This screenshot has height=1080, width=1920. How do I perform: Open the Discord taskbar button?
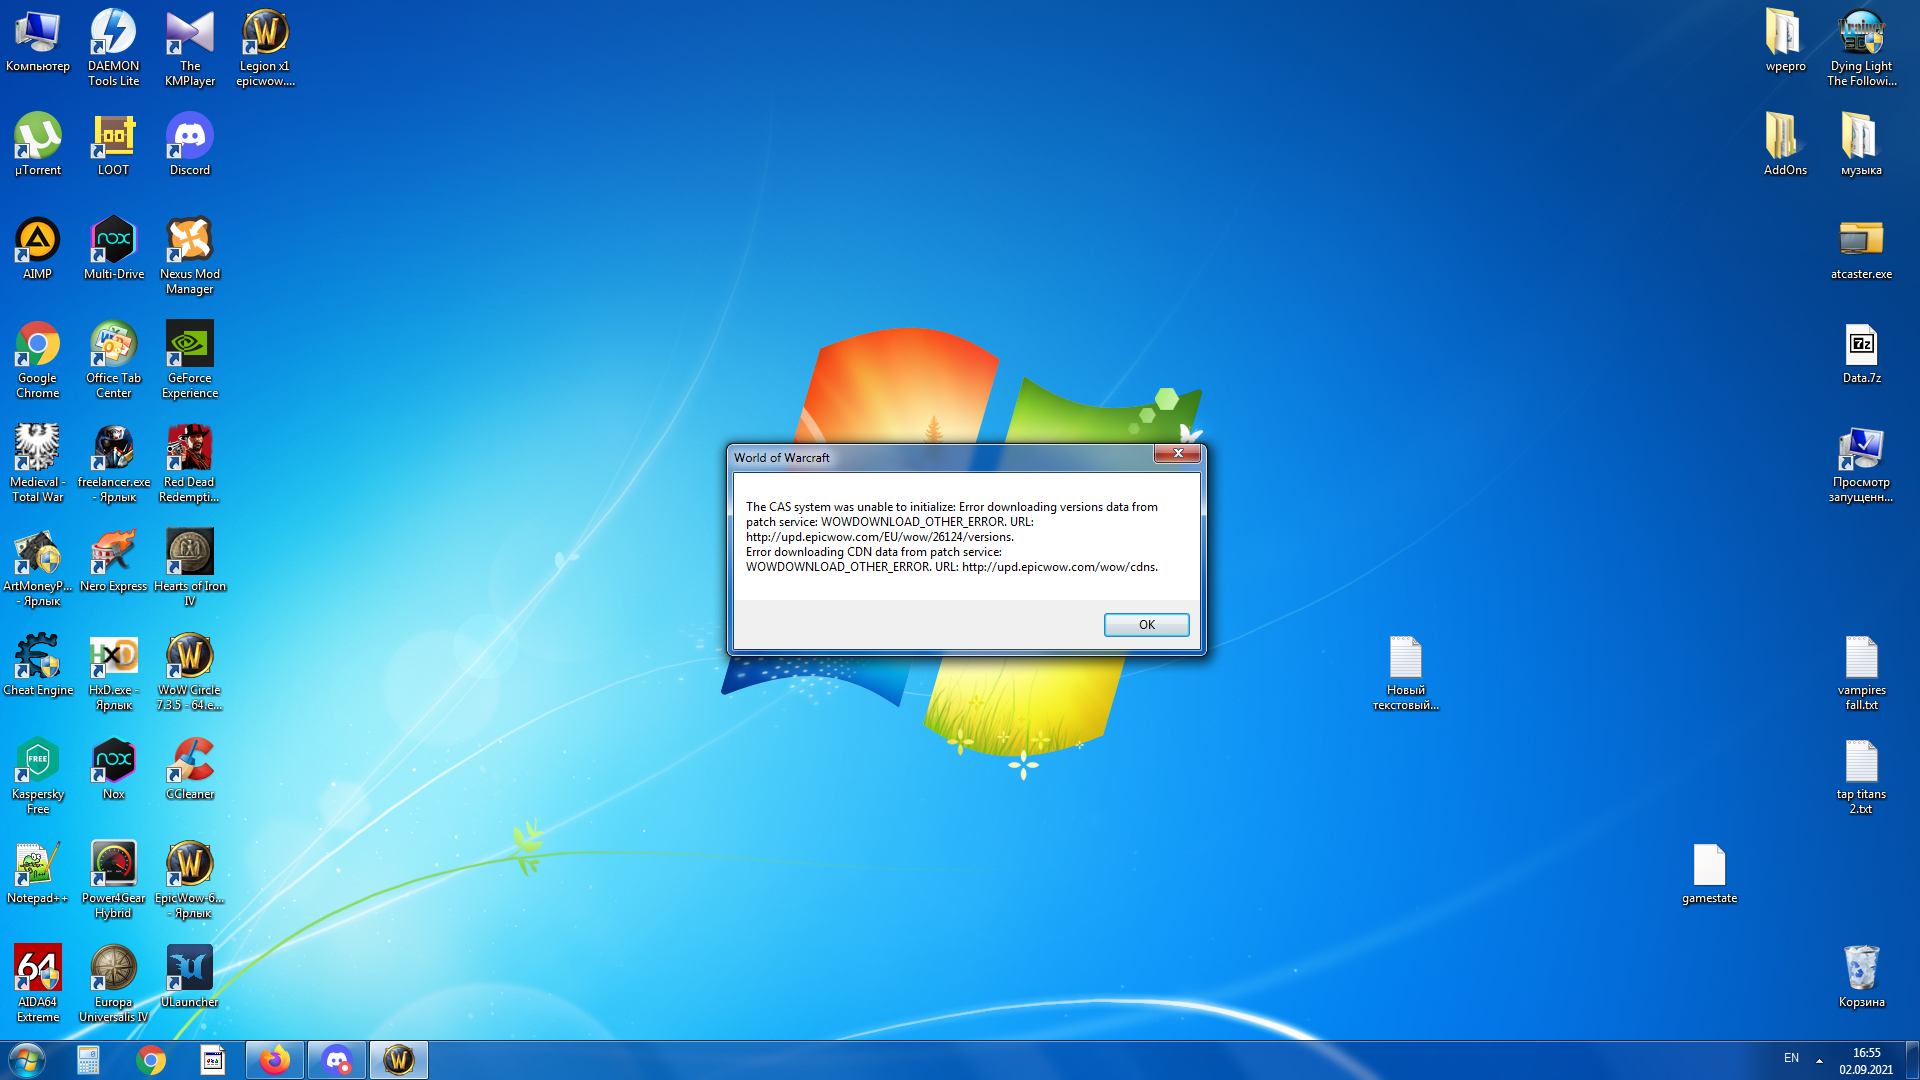pyautogui.click(x=337, y=1060)
